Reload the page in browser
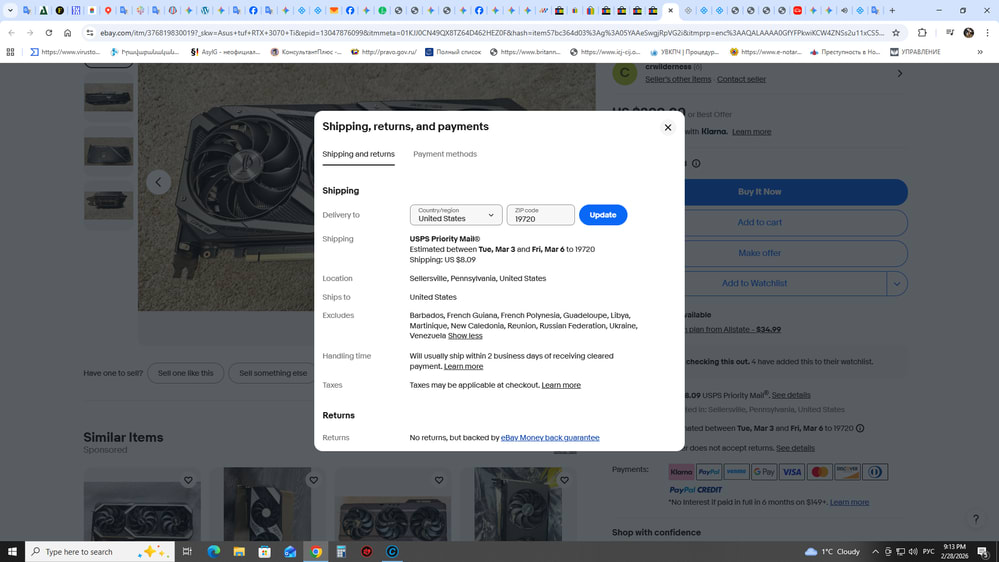Screen dimensions: 999x562 48,32
